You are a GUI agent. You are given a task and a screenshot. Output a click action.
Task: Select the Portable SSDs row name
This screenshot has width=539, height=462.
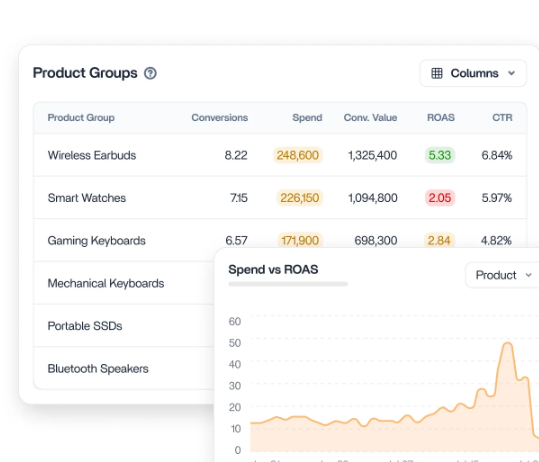click(x=85, y=326)
